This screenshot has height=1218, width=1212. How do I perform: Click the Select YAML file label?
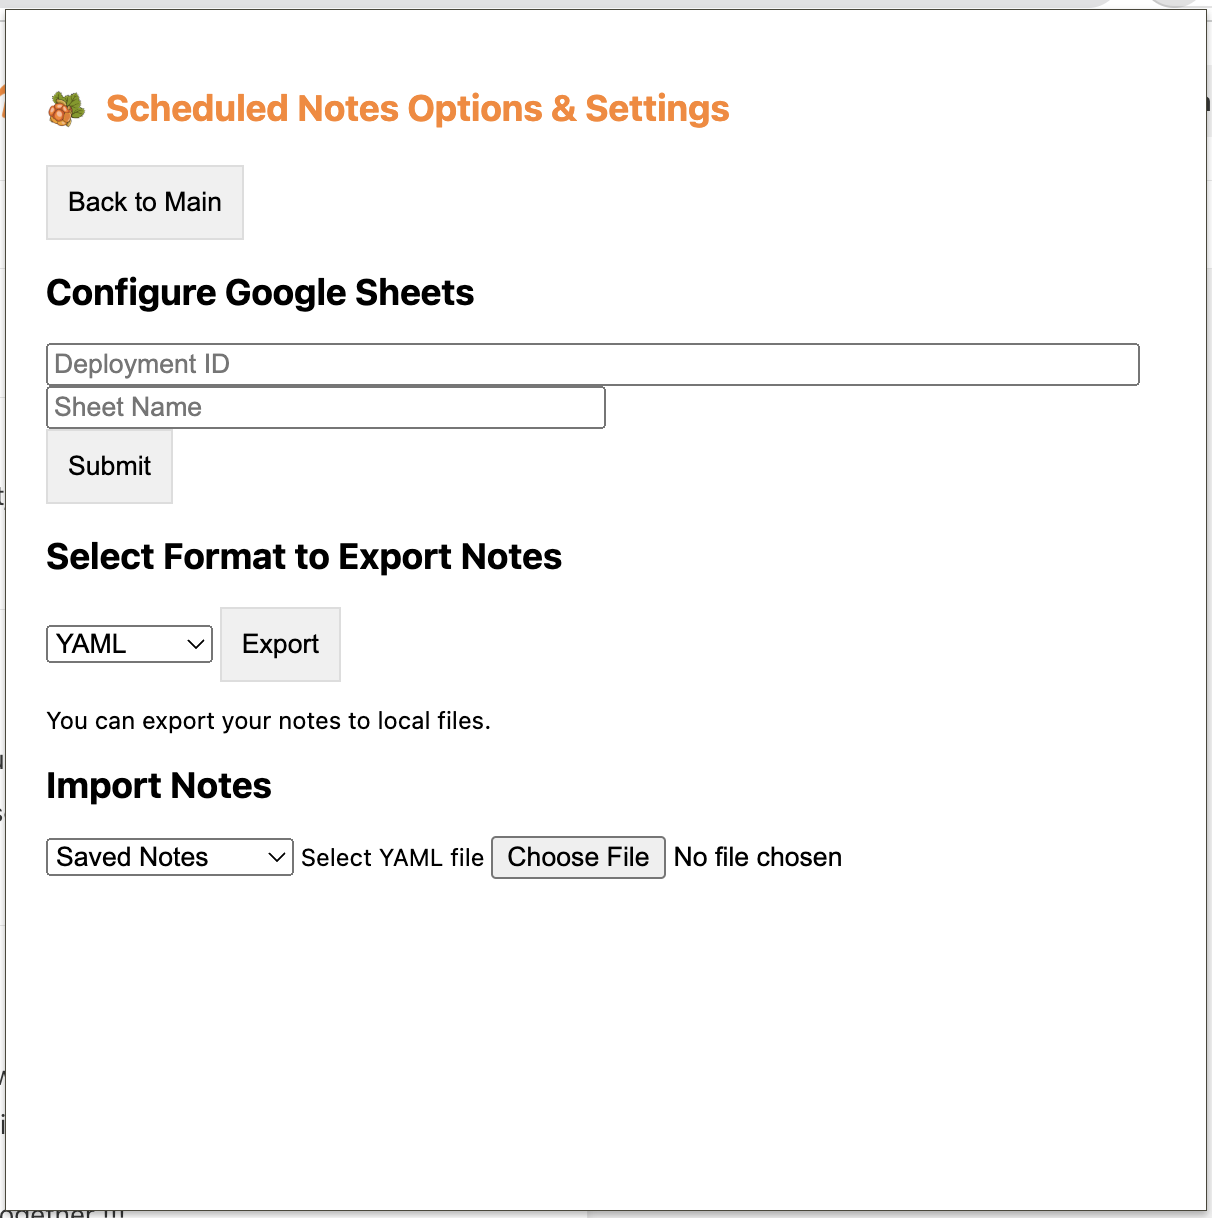392,857
